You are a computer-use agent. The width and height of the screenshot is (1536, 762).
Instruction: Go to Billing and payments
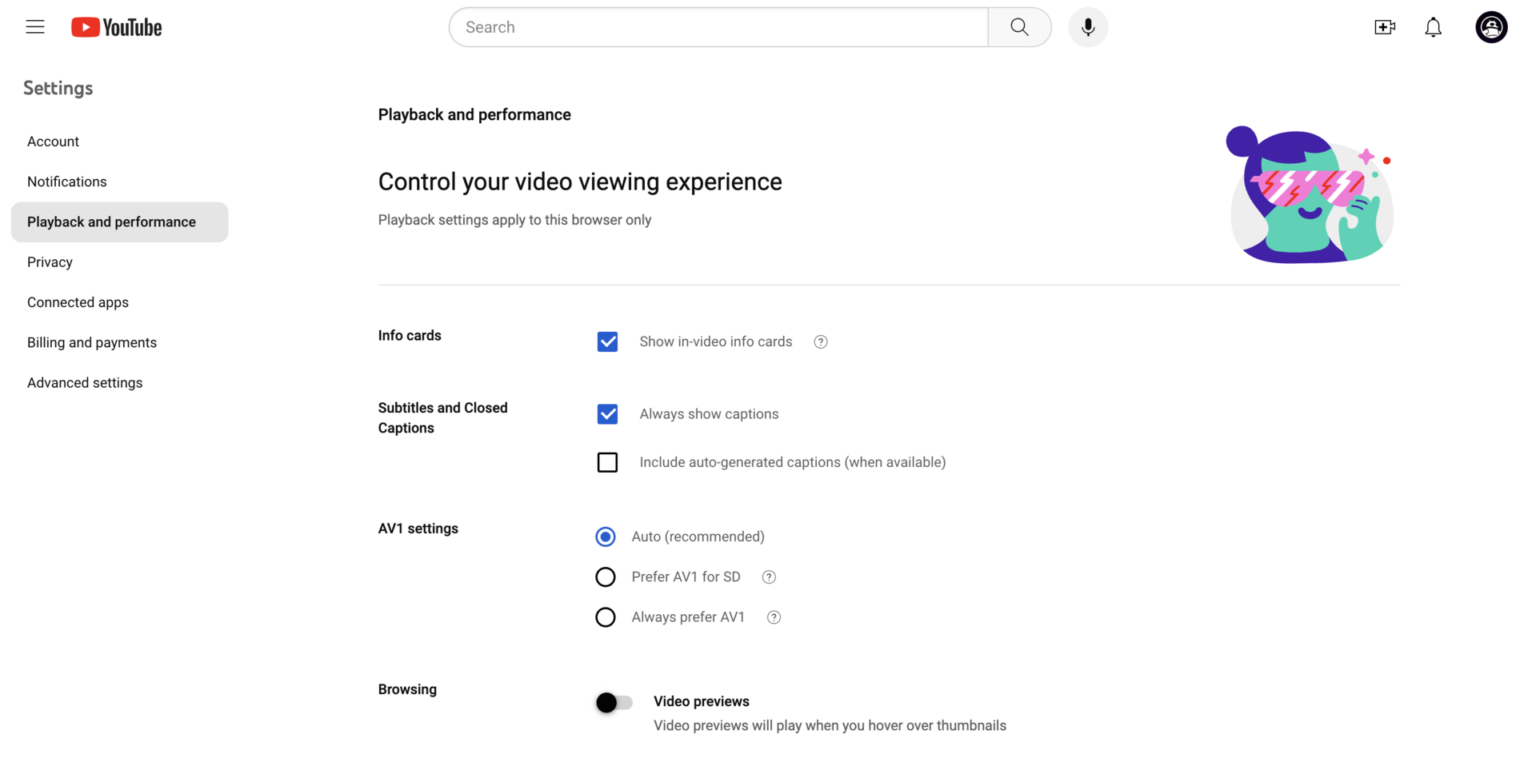pyautogui.click(x=91, y=342)
